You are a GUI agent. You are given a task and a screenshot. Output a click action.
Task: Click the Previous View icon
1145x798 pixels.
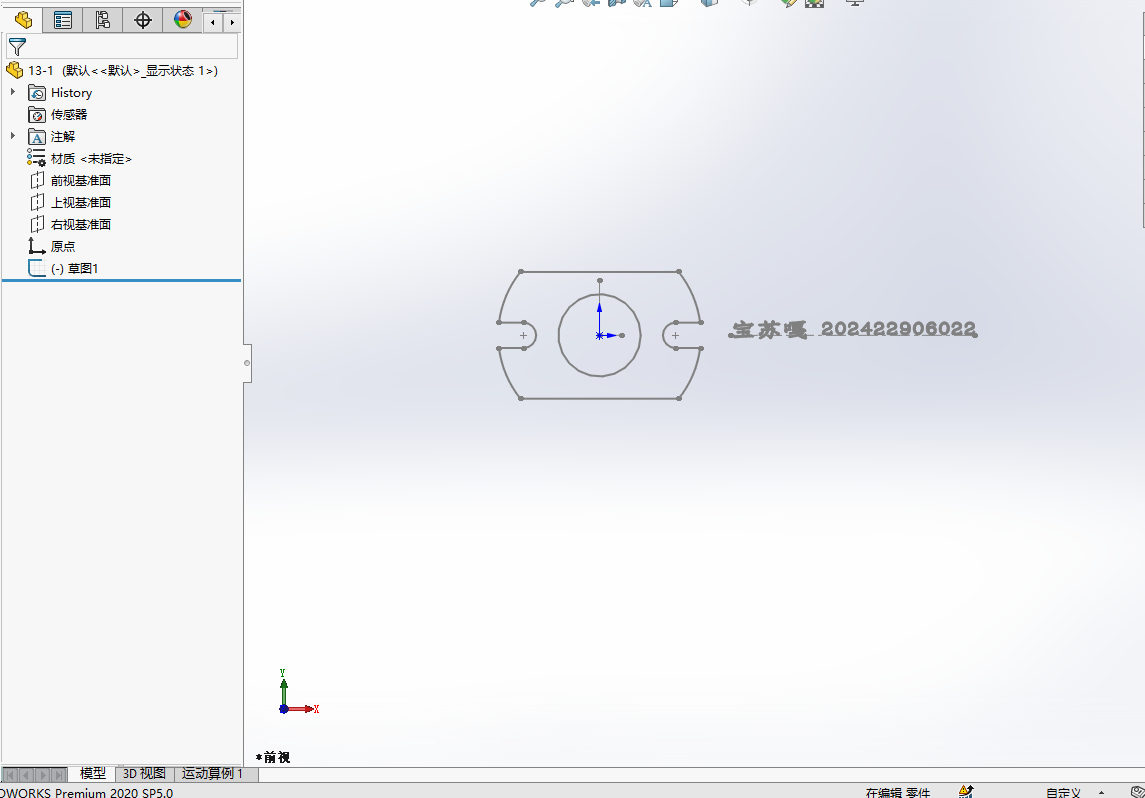(591, 2)
